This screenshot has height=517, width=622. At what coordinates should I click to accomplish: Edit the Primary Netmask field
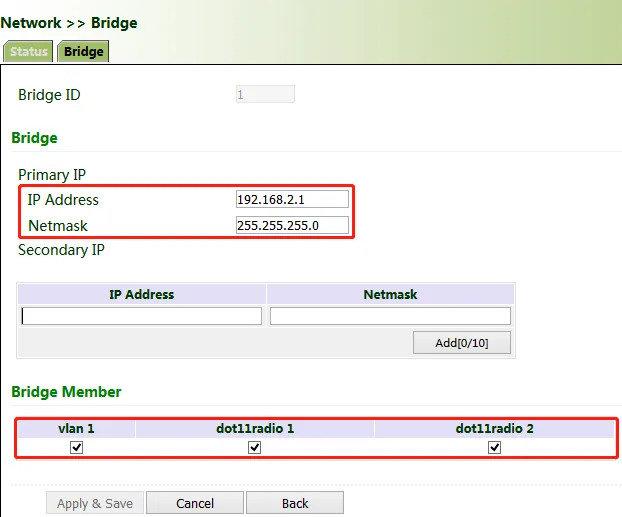click(x=292, y=225)
